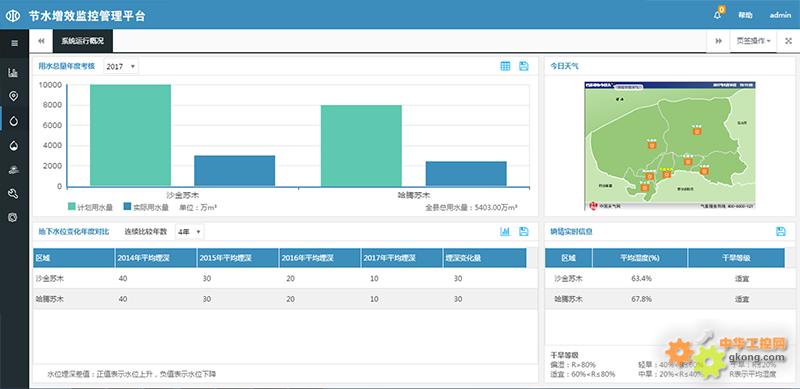The image size is (800, 389).
Task: Open the bottom circular settings sidebar icon
Action: coord(13,217)
